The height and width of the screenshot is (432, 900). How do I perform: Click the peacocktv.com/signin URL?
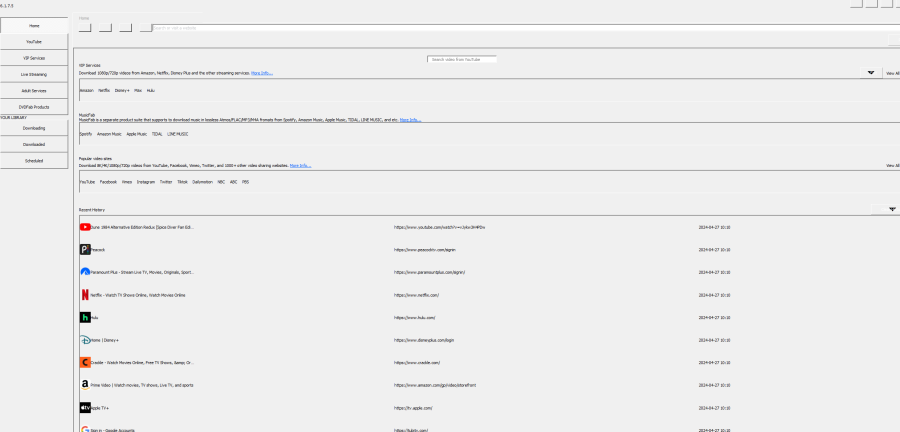click(425, 250)
